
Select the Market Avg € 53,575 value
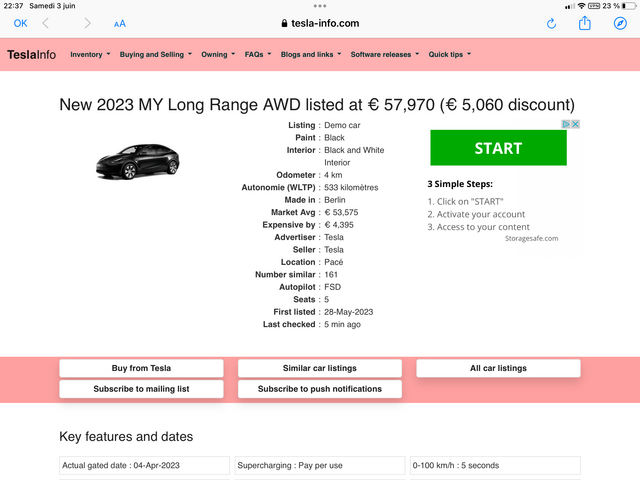pyautogui.click(x=341, y=212)
